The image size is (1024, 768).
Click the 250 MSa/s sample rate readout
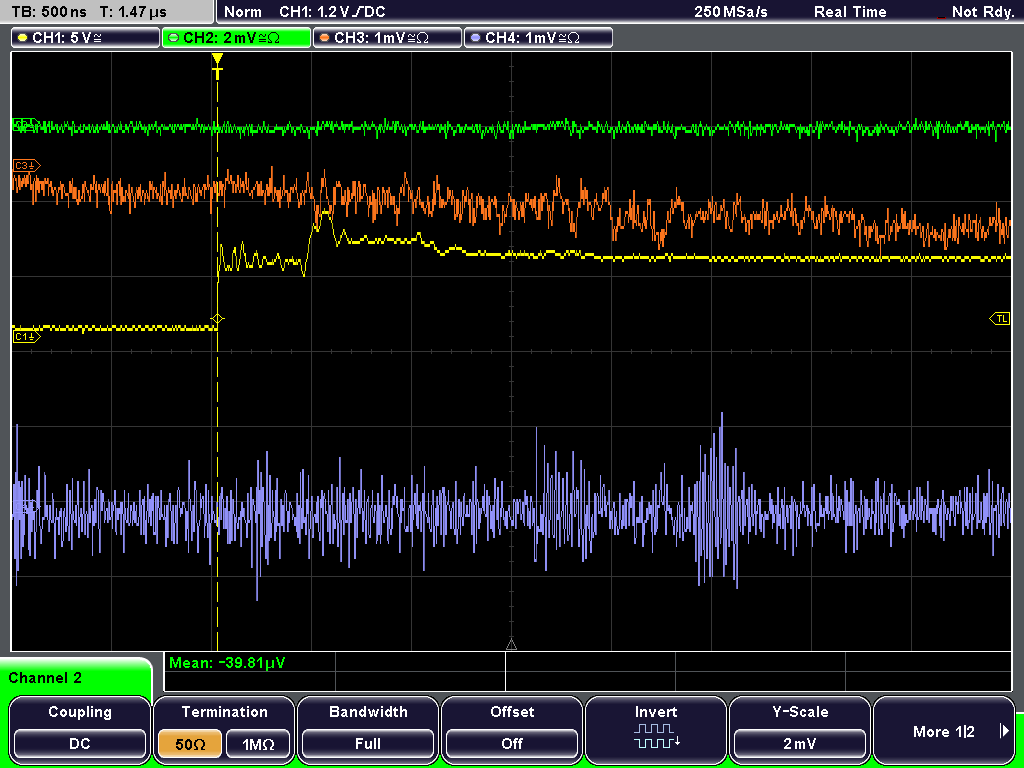731,12
